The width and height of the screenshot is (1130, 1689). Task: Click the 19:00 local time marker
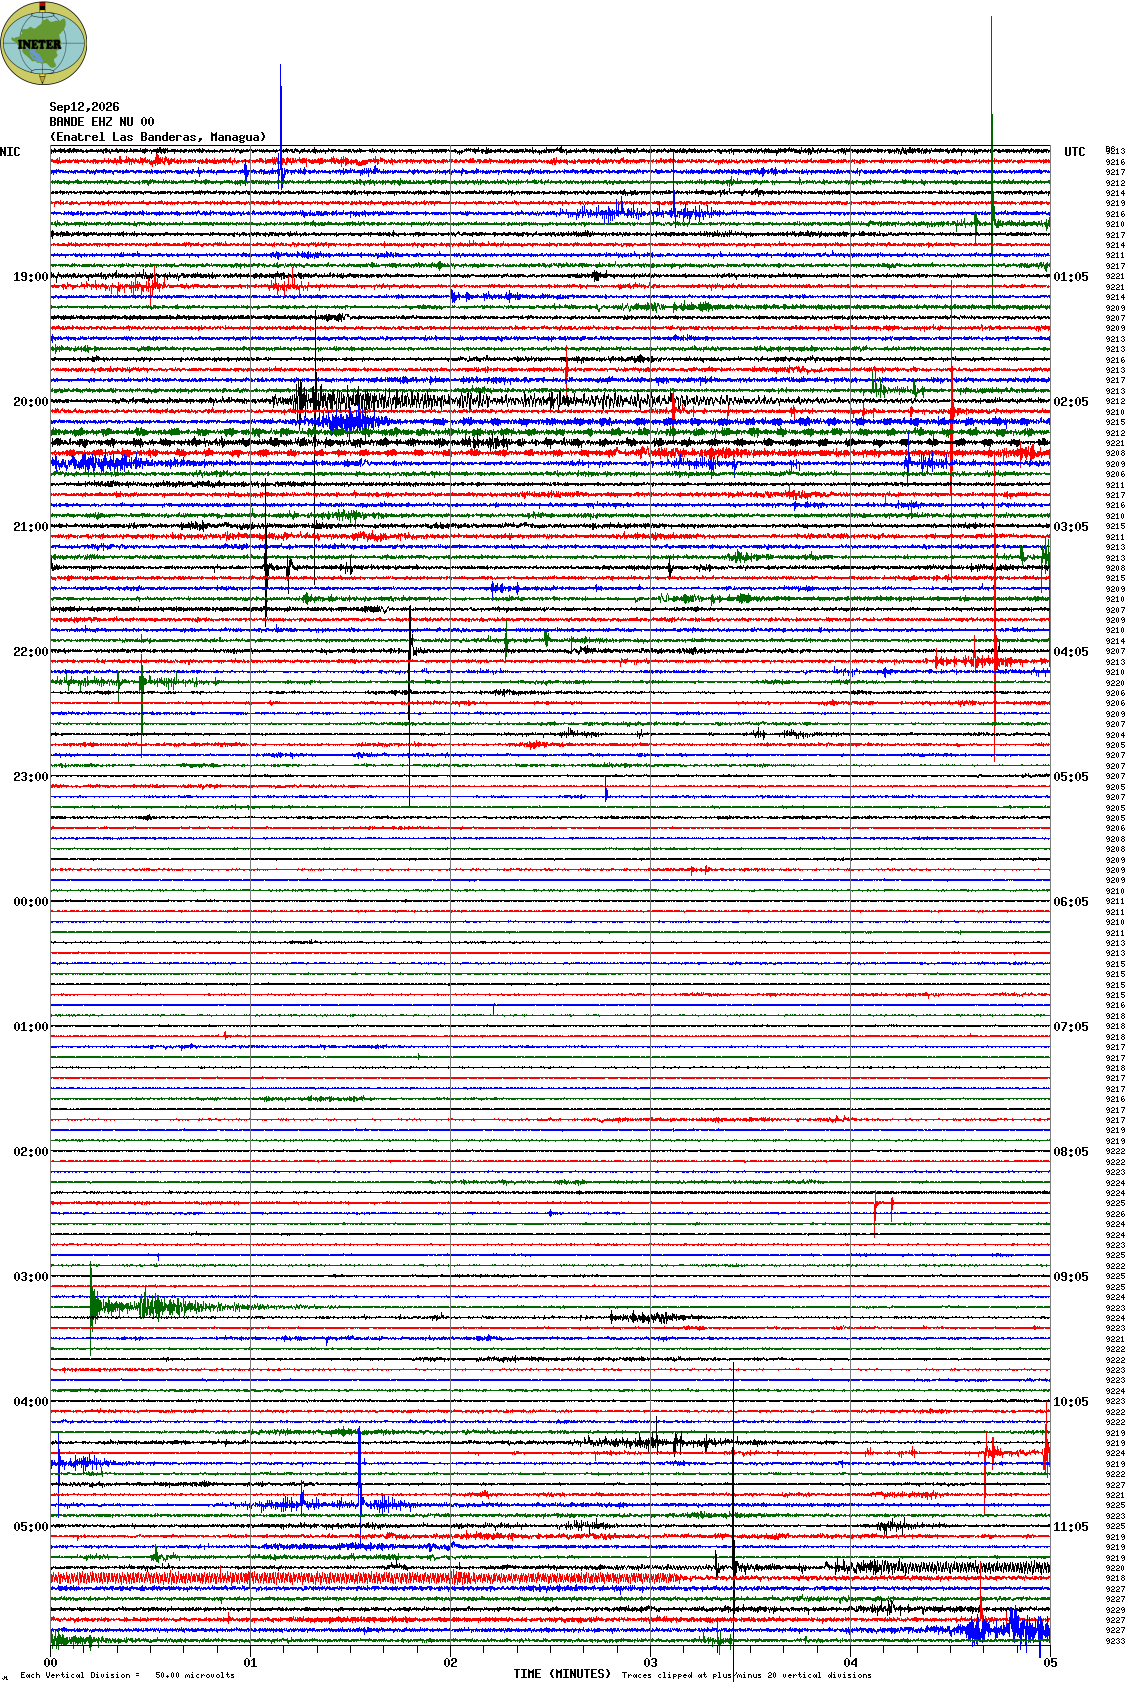pyautogui.click(x=30, y=277)
